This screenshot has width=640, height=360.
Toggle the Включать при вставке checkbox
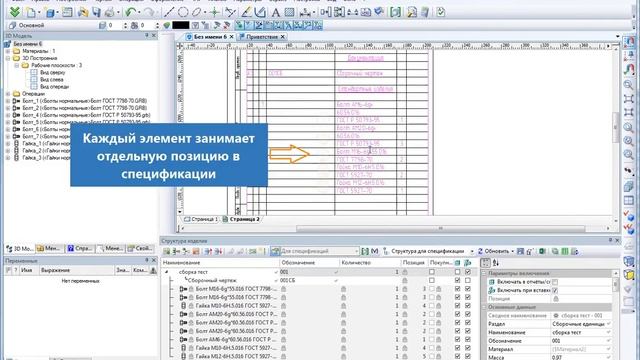[x=555, y=291]
